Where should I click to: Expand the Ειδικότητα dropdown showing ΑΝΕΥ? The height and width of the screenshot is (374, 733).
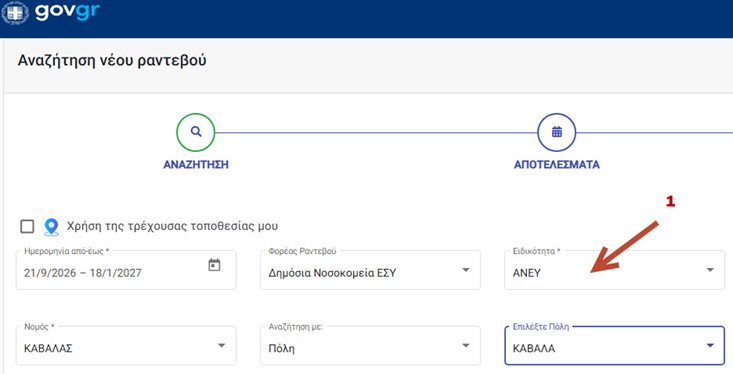614,270
